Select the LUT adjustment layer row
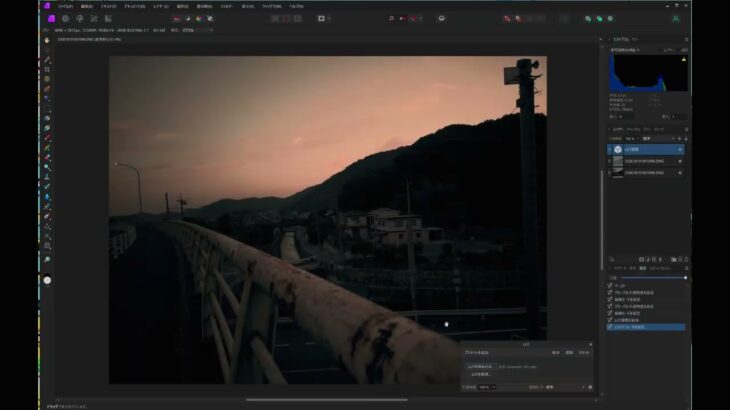The height and width of the screenshot is (410, 730). click(646, 149)
